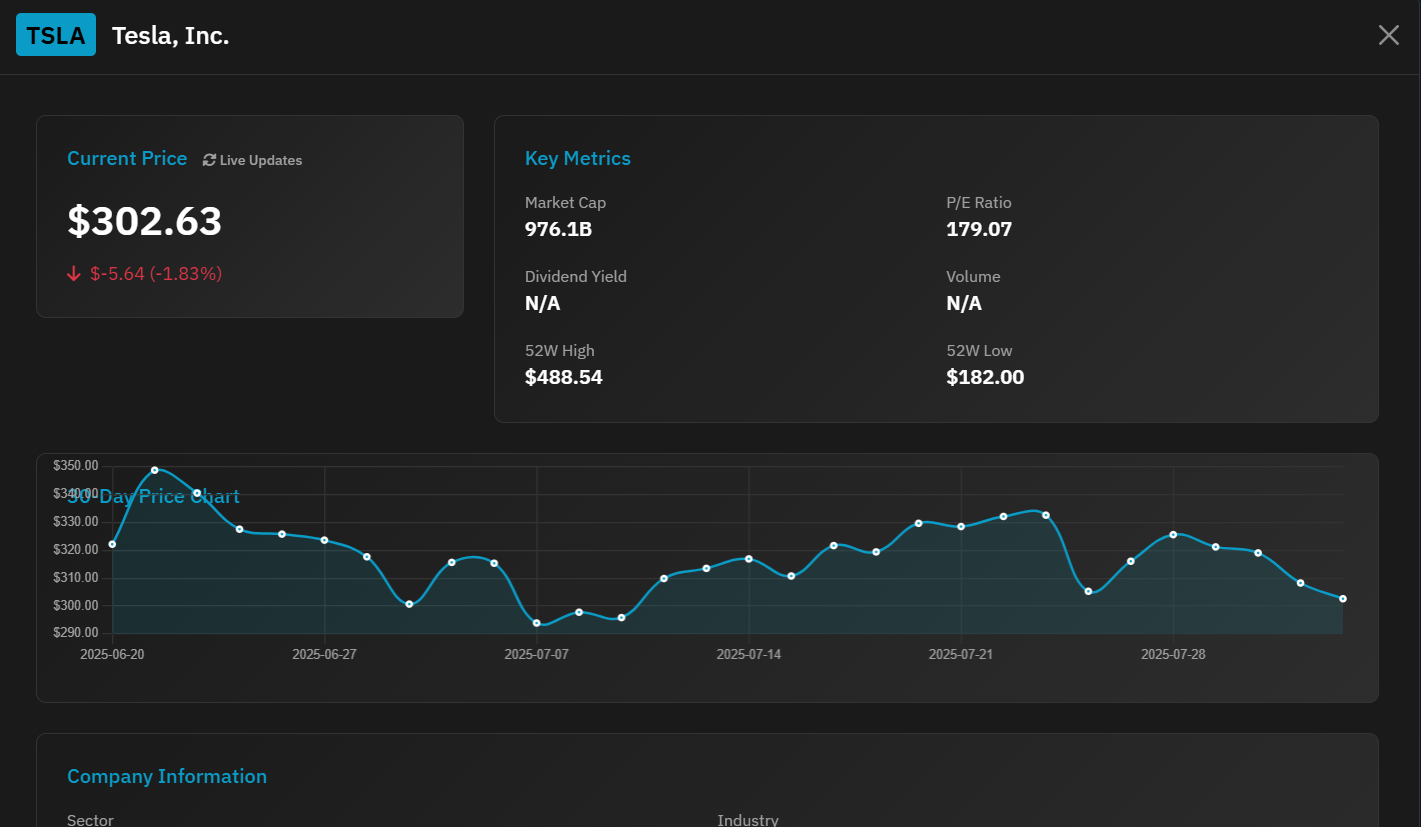Click the red down arrow price change icon

74,274
